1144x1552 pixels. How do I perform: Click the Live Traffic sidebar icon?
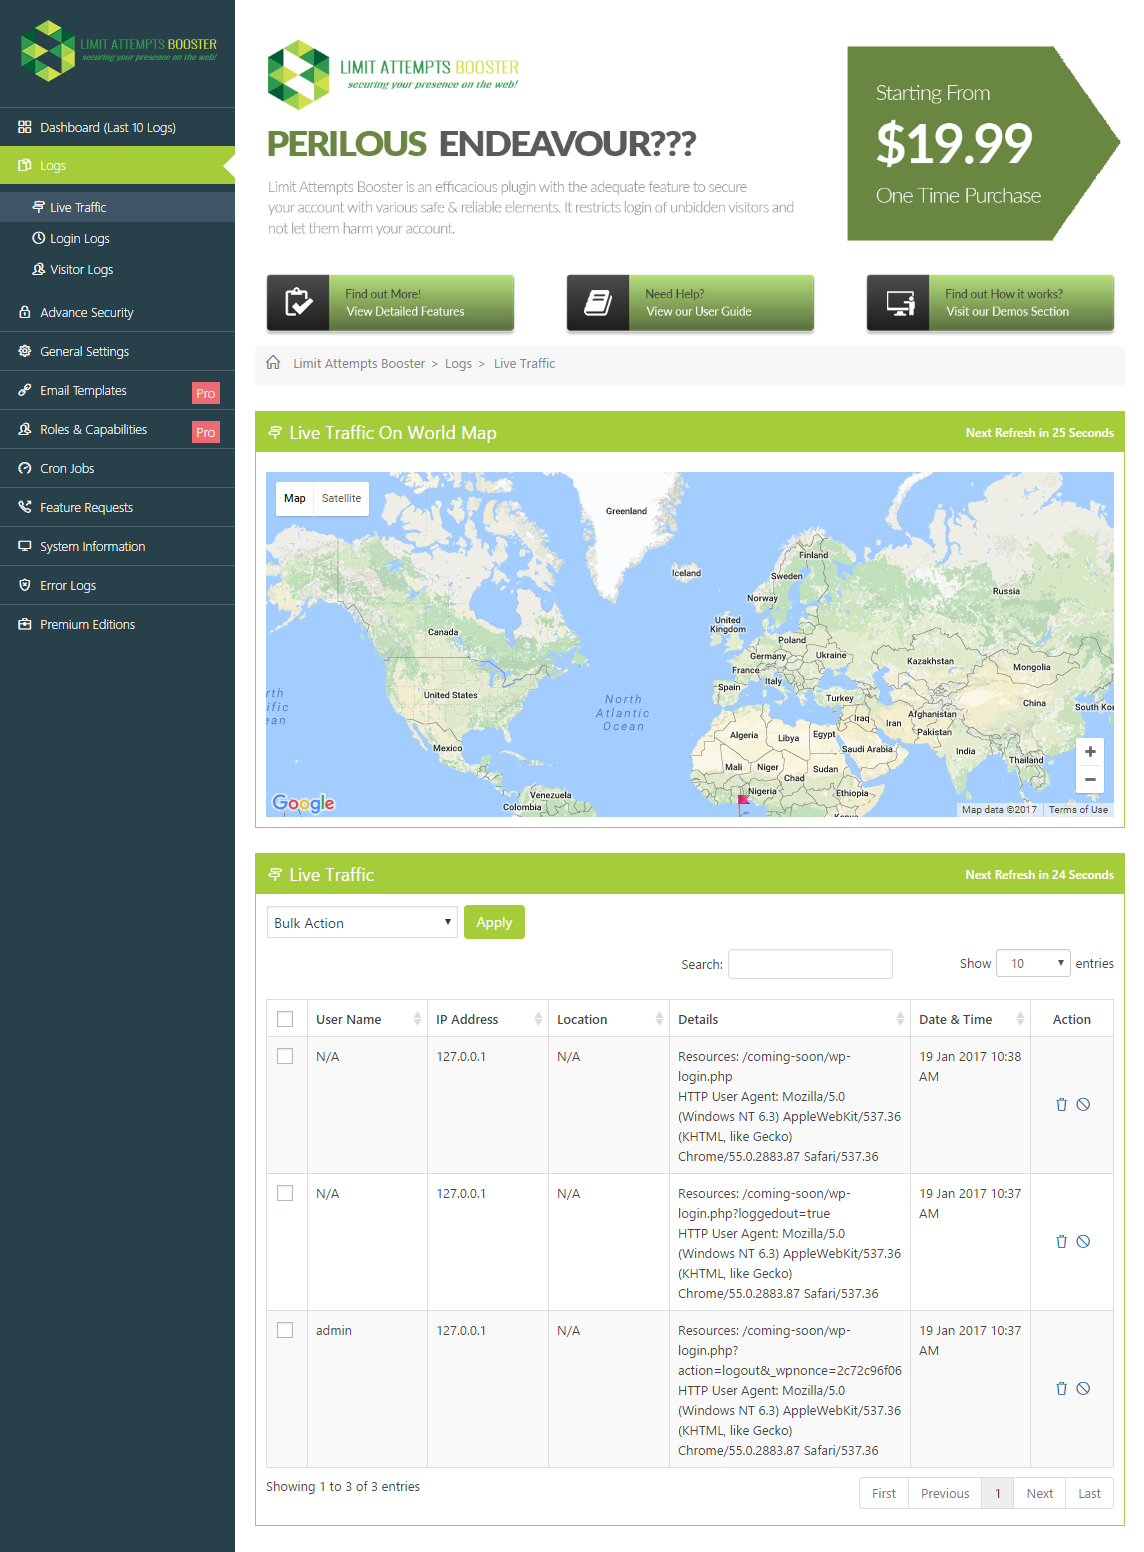pos(38,207)
